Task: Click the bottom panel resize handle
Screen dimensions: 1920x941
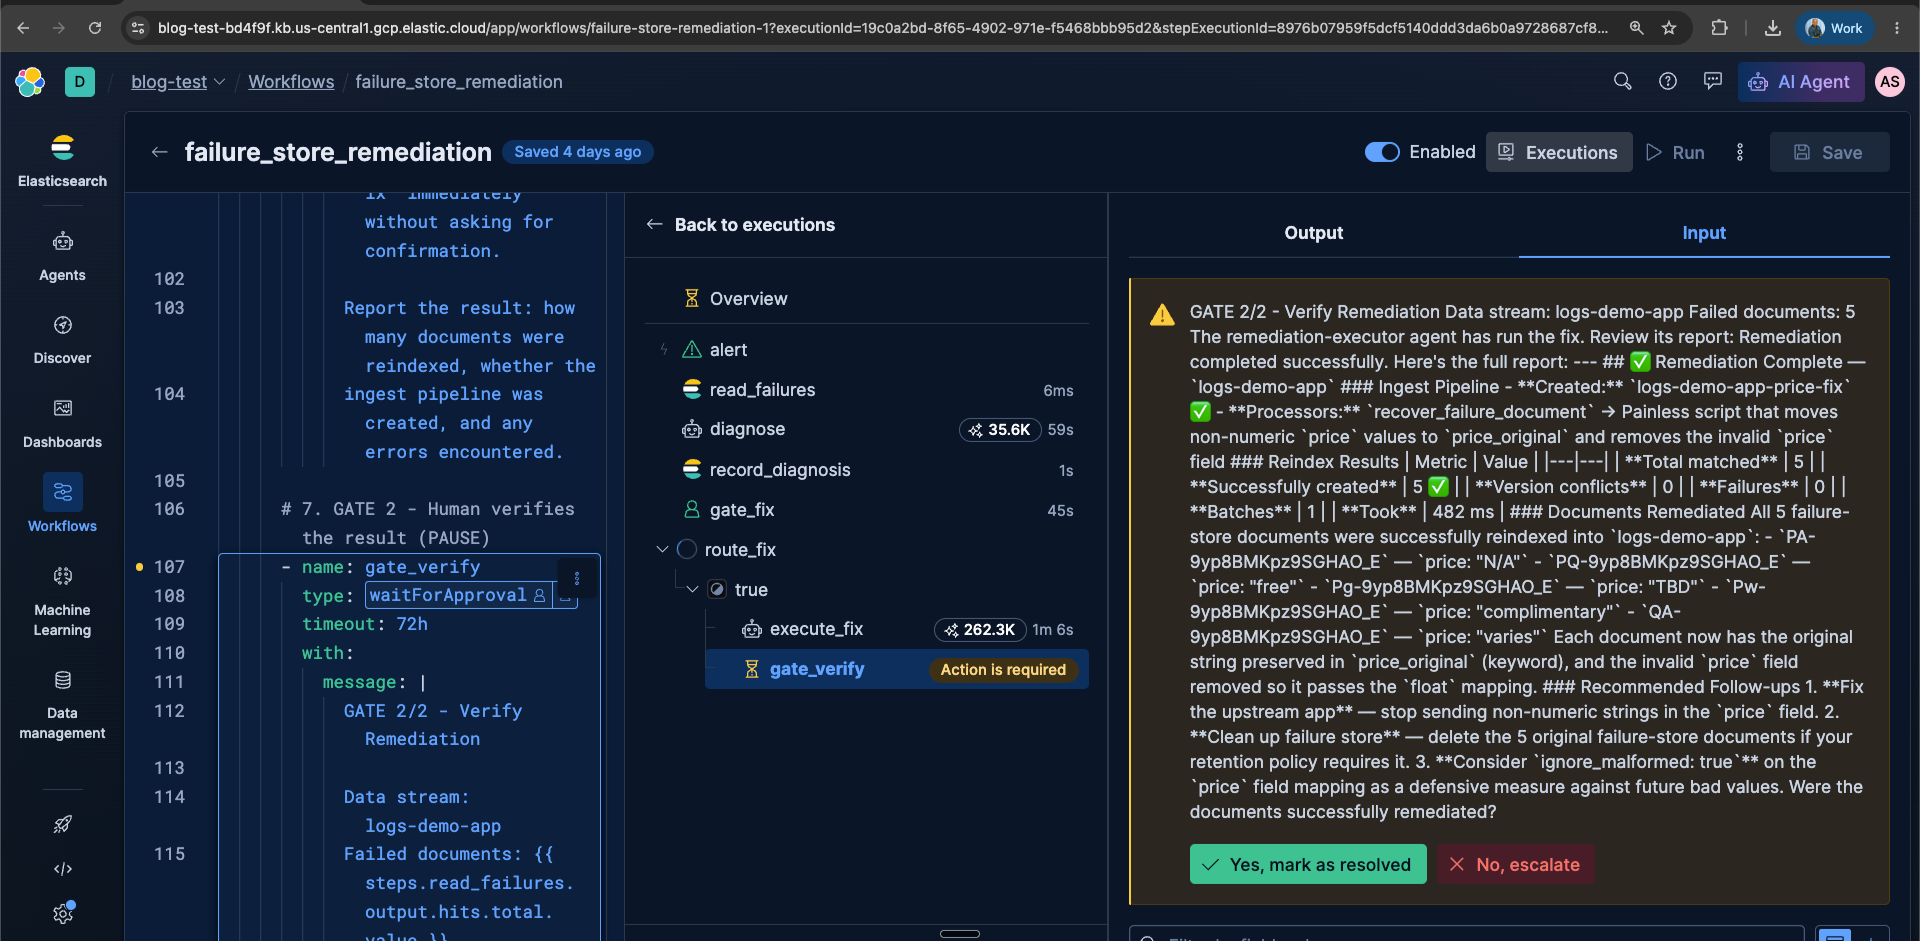Action: point(960,933)
